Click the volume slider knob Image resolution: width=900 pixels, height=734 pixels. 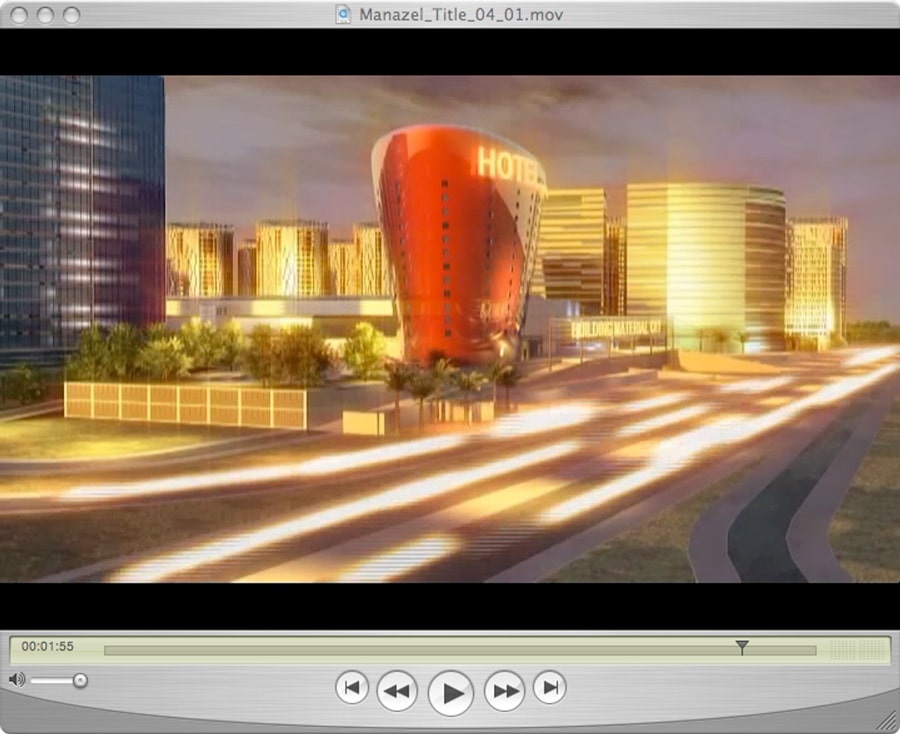[x=80, y=681]
